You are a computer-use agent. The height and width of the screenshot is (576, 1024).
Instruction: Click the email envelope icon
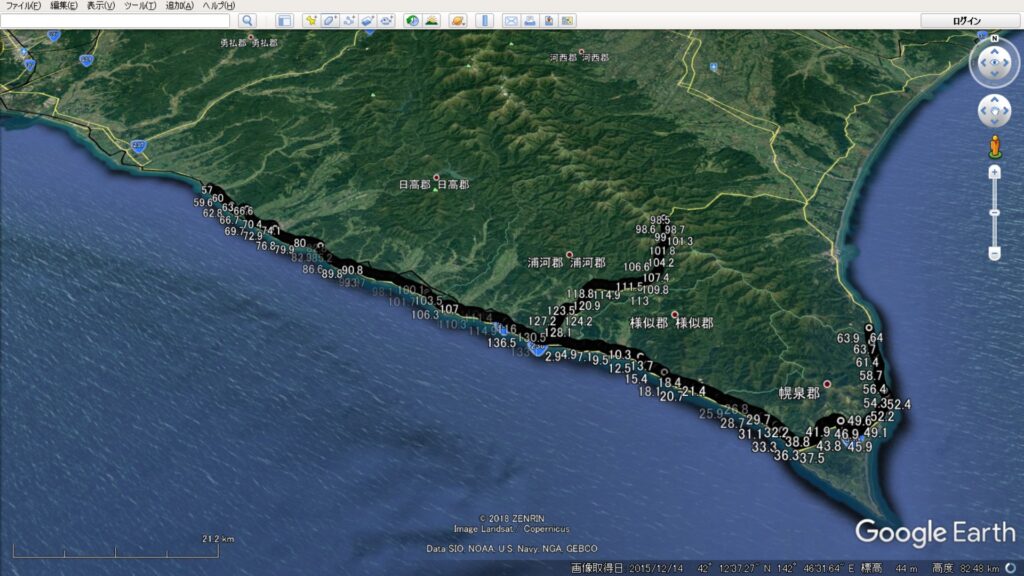pos(511,20)
